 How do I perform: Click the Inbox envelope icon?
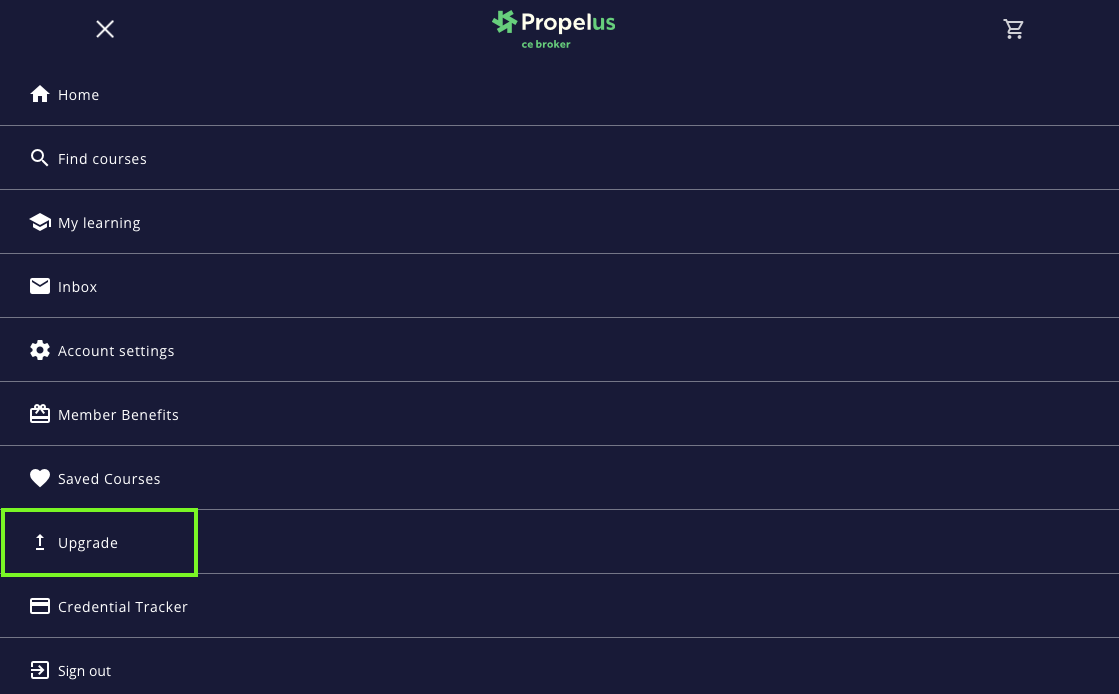[x=40, y=287]
